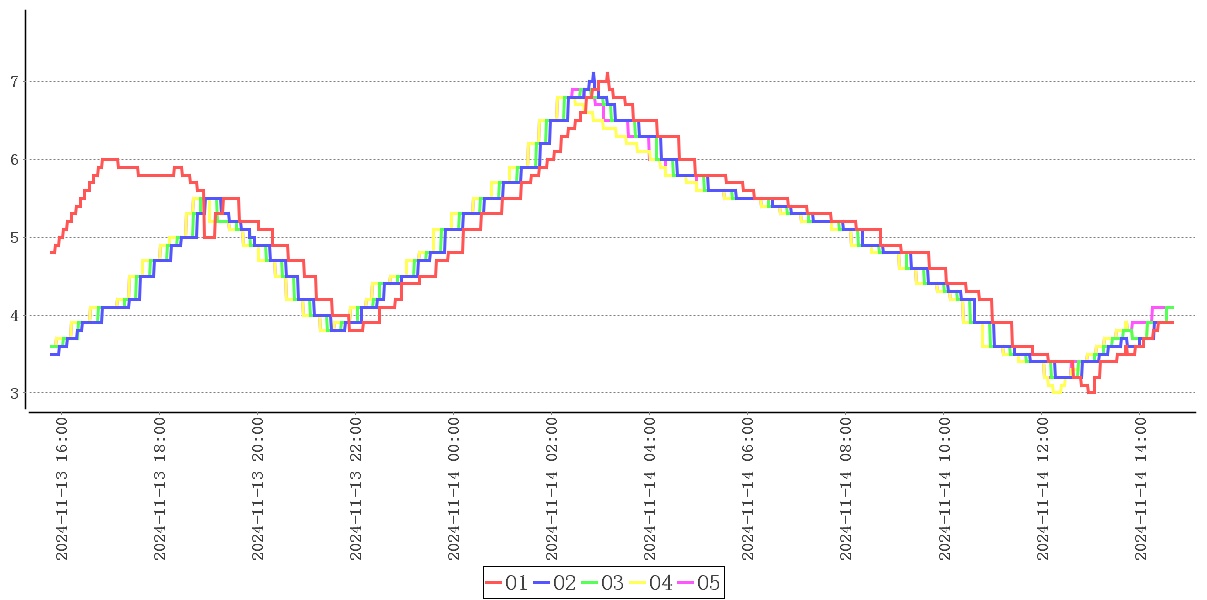Click the 2024-11-13 20:00 time label
Viewport: 1207px width, 600px height.
click(259, 489)
